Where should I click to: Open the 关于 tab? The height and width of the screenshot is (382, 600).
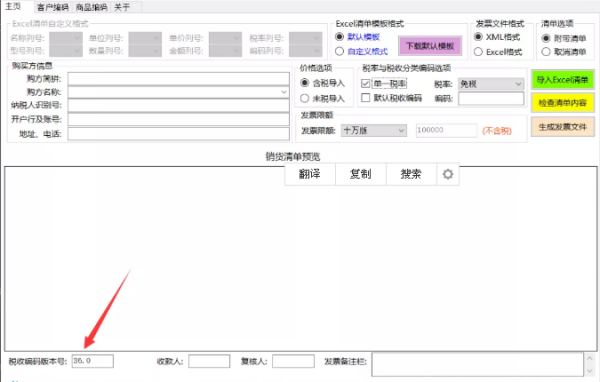(122, 7)
